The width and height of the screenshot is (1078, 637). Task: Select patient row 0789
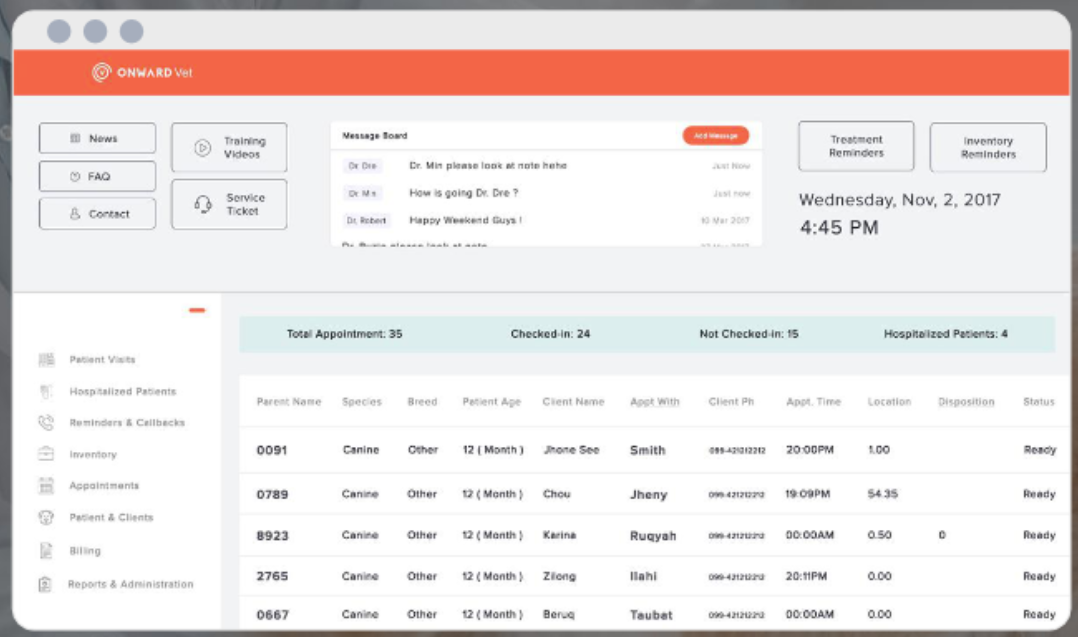point(654,494)
